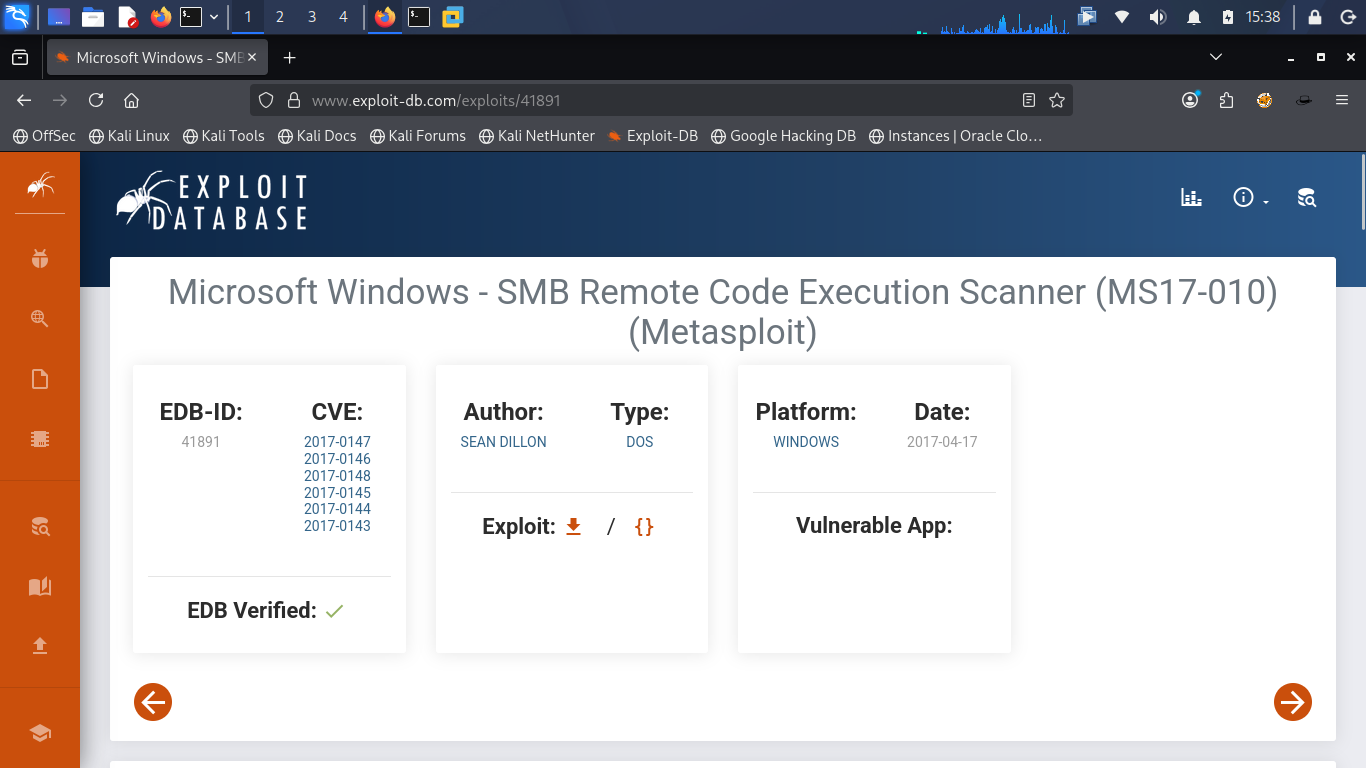This screenshot has height=768, width=1366.
Task: Open the Kali NetHunter bookmark
Action: pos(537,136)
